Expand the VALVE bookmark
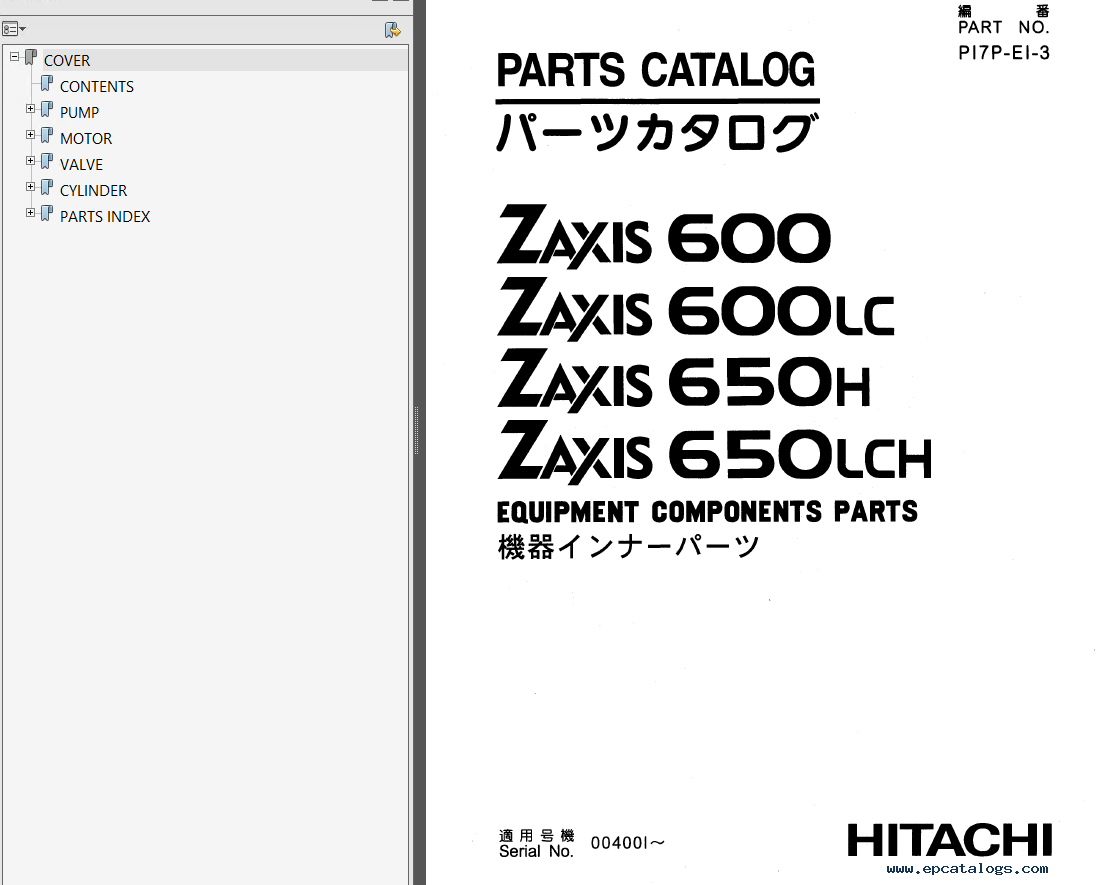 (30, 160)
